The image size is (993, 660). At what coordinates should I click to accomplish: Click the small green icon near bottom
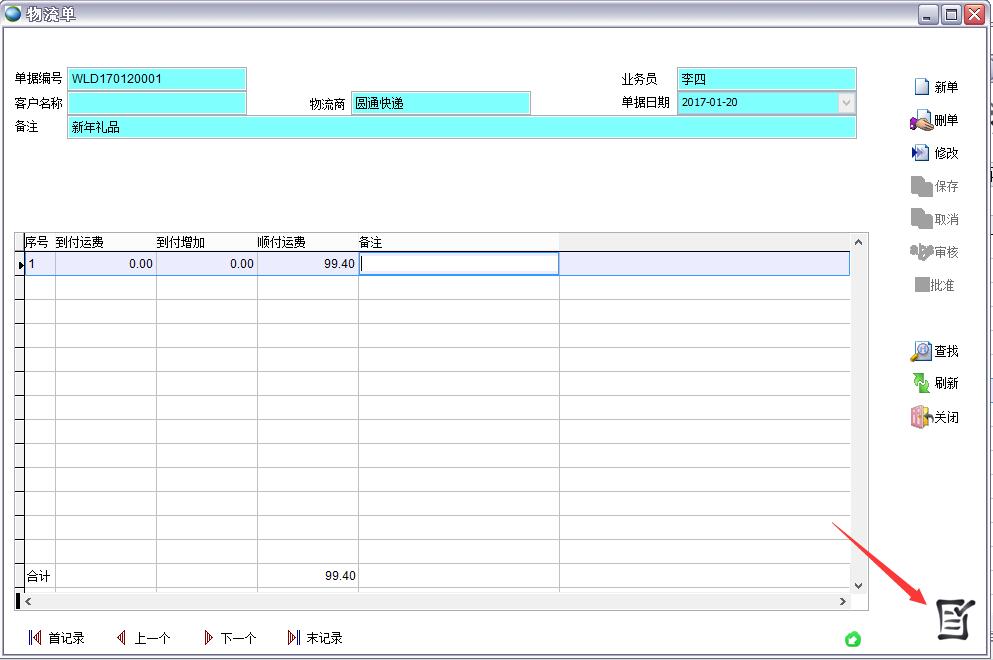pos(853,639)
